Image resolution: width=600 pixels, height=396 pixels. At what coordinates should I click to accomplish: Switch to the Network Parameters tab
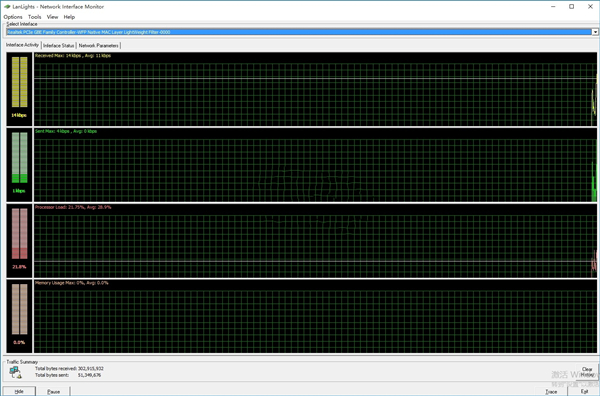pos(99,46)
